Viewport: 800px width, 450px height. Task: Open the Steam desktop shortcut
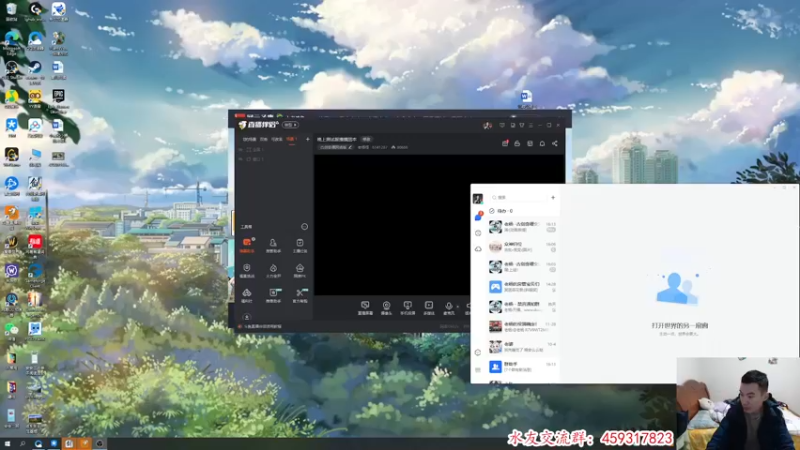pyautogui.click(x=35, y=72)
